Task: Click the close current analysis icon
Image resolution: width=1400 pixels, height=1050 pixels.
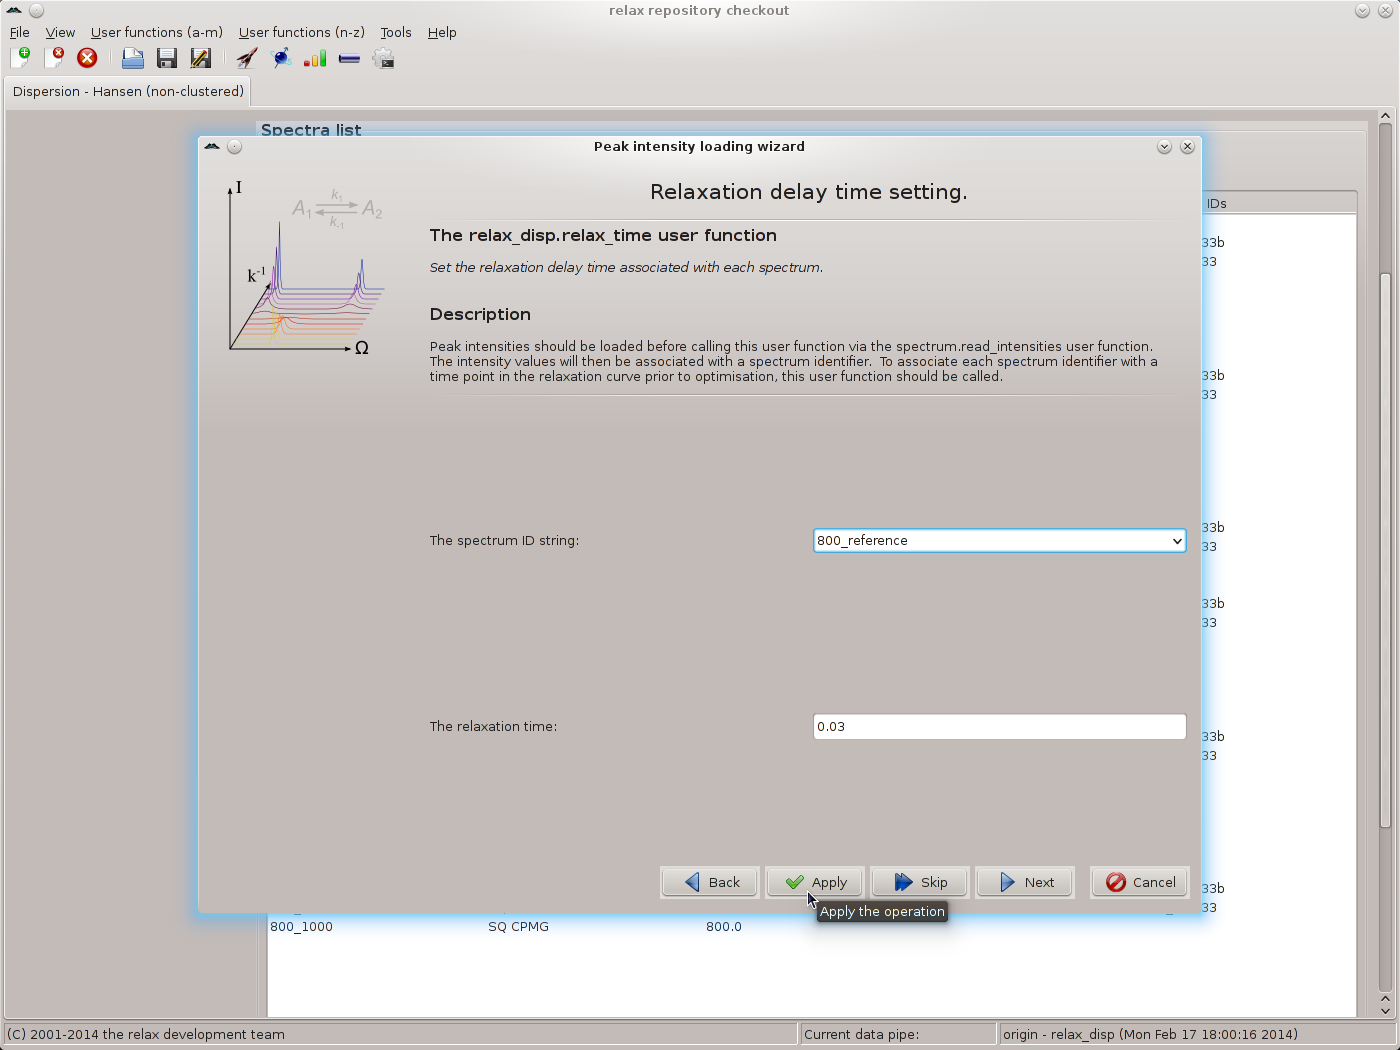Action: pyautogui.click(x=54, y=58)
